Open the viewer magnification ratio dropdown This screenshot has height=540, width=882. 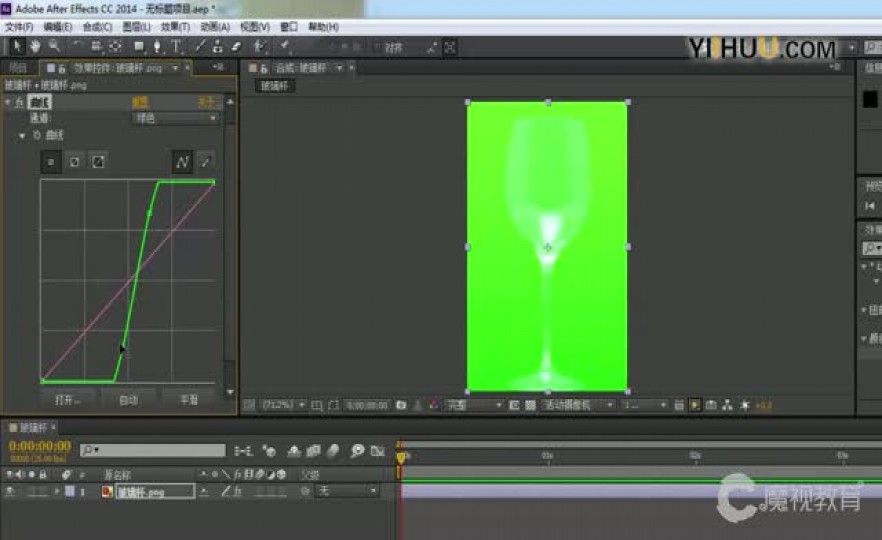pyautogui.click(x=284, y=405)
